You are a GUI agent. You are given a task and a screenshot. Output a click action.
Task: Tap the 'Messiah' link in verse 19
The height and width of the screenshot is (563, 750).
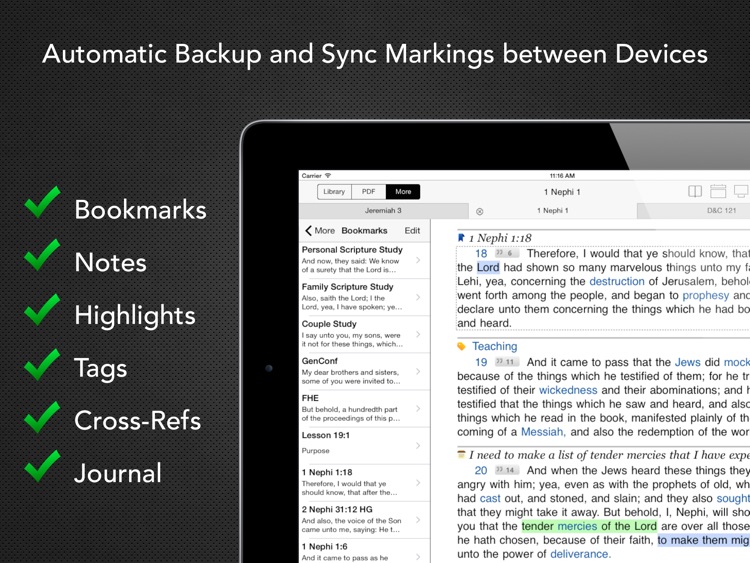click(543, 432)
